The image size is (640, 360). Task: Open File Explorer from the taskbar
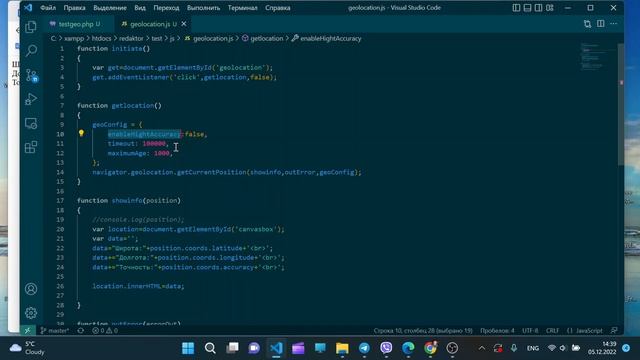click(342, 348)
